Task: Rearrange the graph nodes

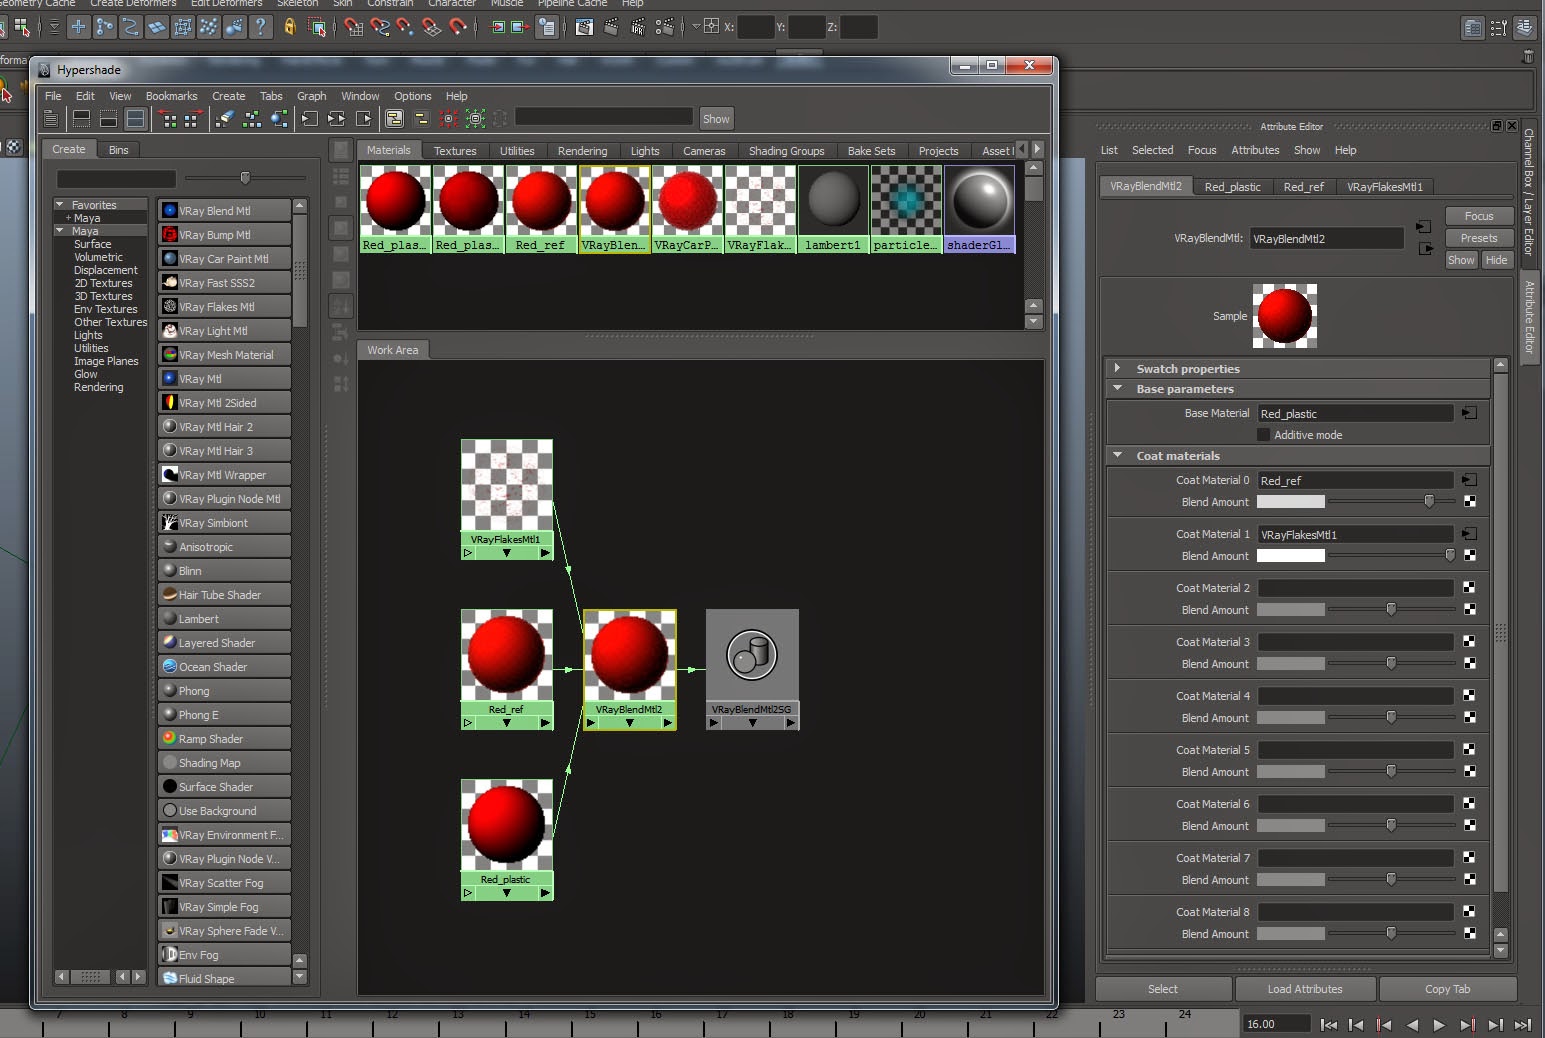Action: point(252,119)
